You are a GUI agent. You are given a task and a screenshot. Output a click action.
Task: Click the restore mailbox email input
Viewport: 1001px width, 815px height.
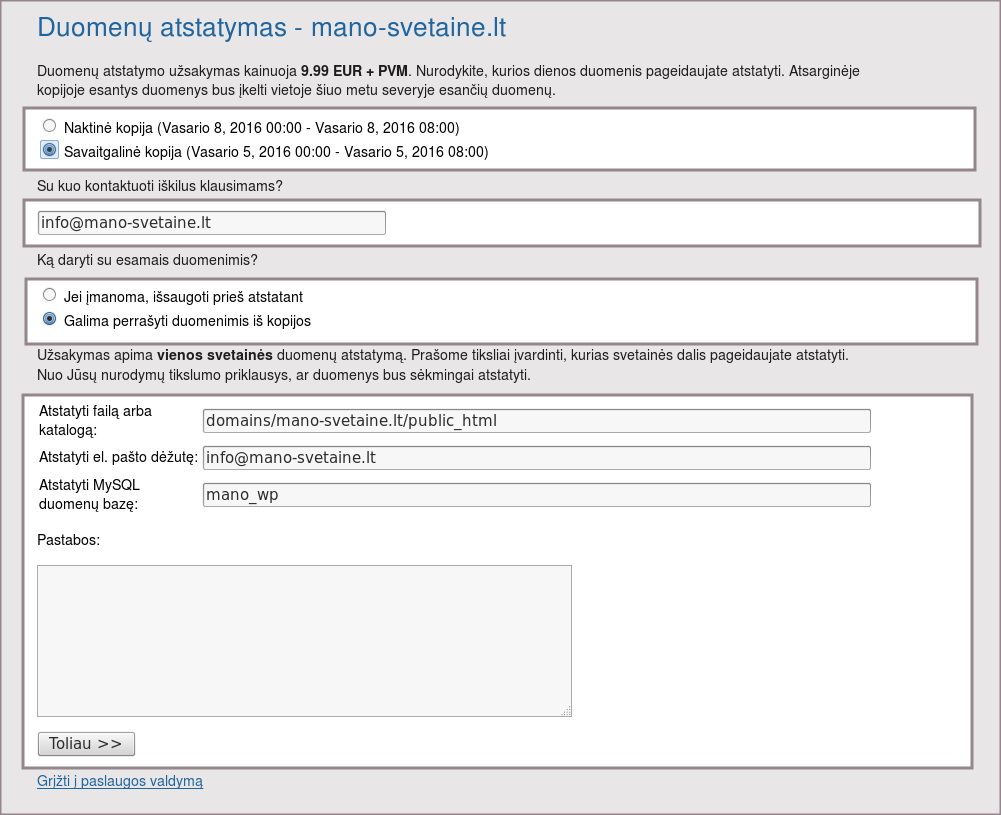point(536,458)
